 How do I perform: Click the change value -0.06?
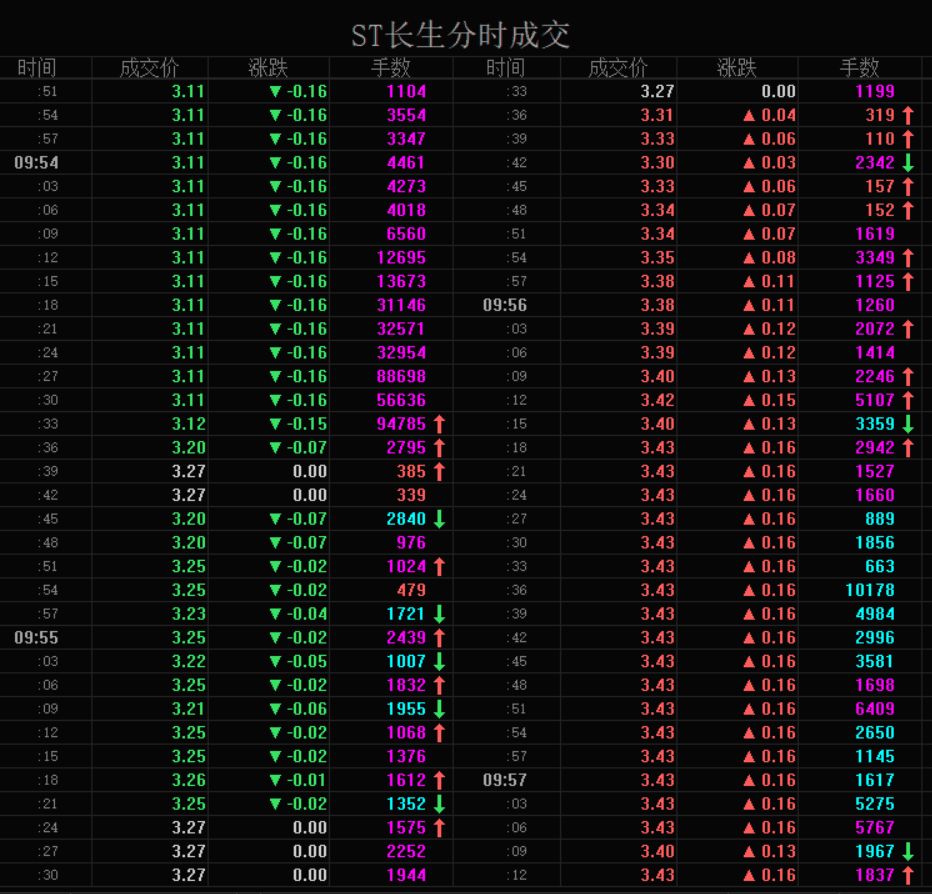click(x=307, y=709)
